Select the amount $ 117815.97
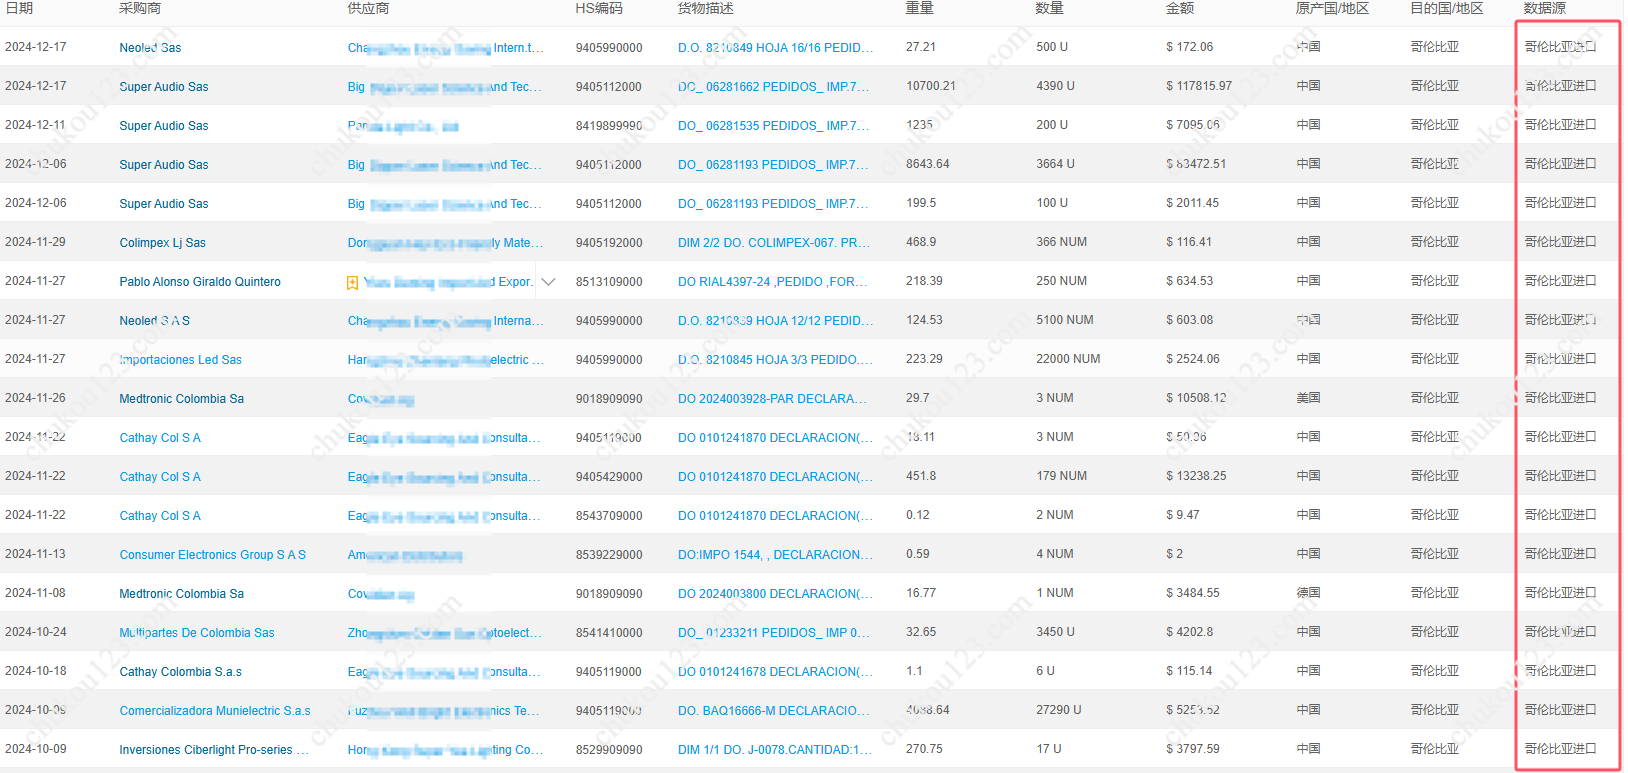1628x773 pixels. click(x=1199, y=86)
